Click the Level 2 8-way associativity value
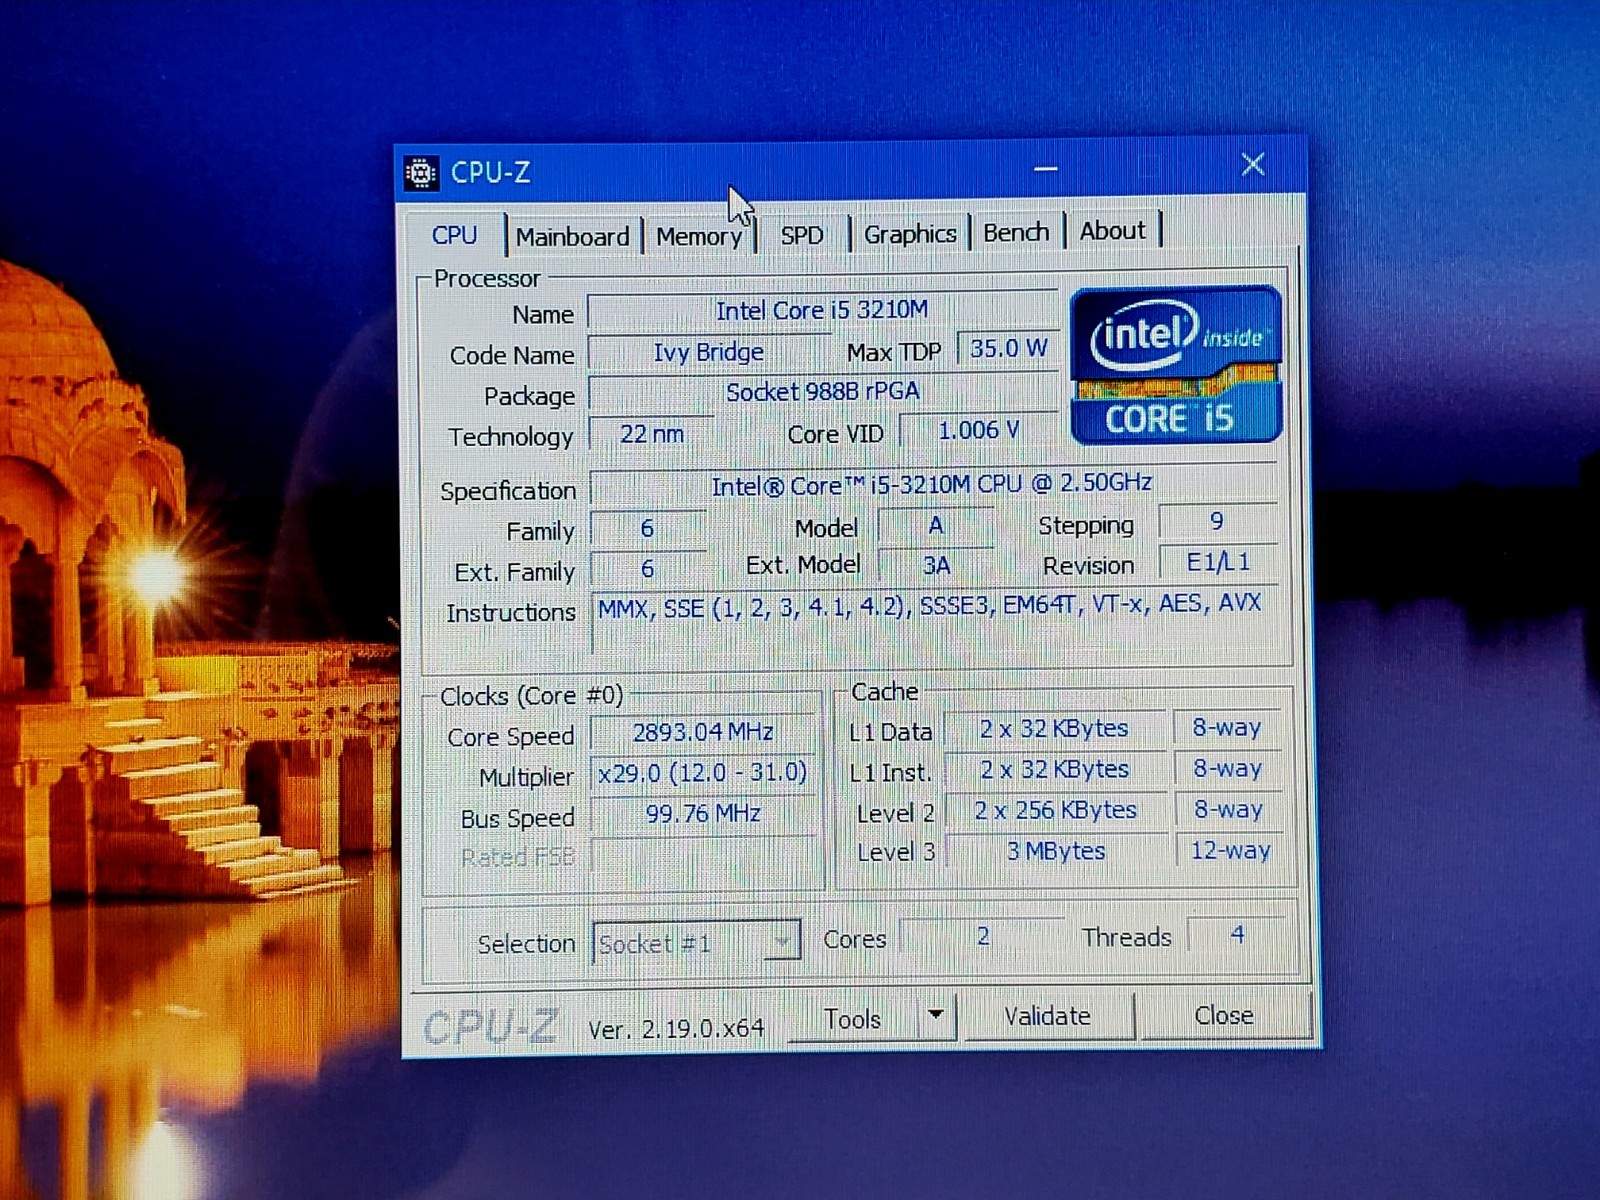The image size is (1600, 1200). [x=1228, y=809]
